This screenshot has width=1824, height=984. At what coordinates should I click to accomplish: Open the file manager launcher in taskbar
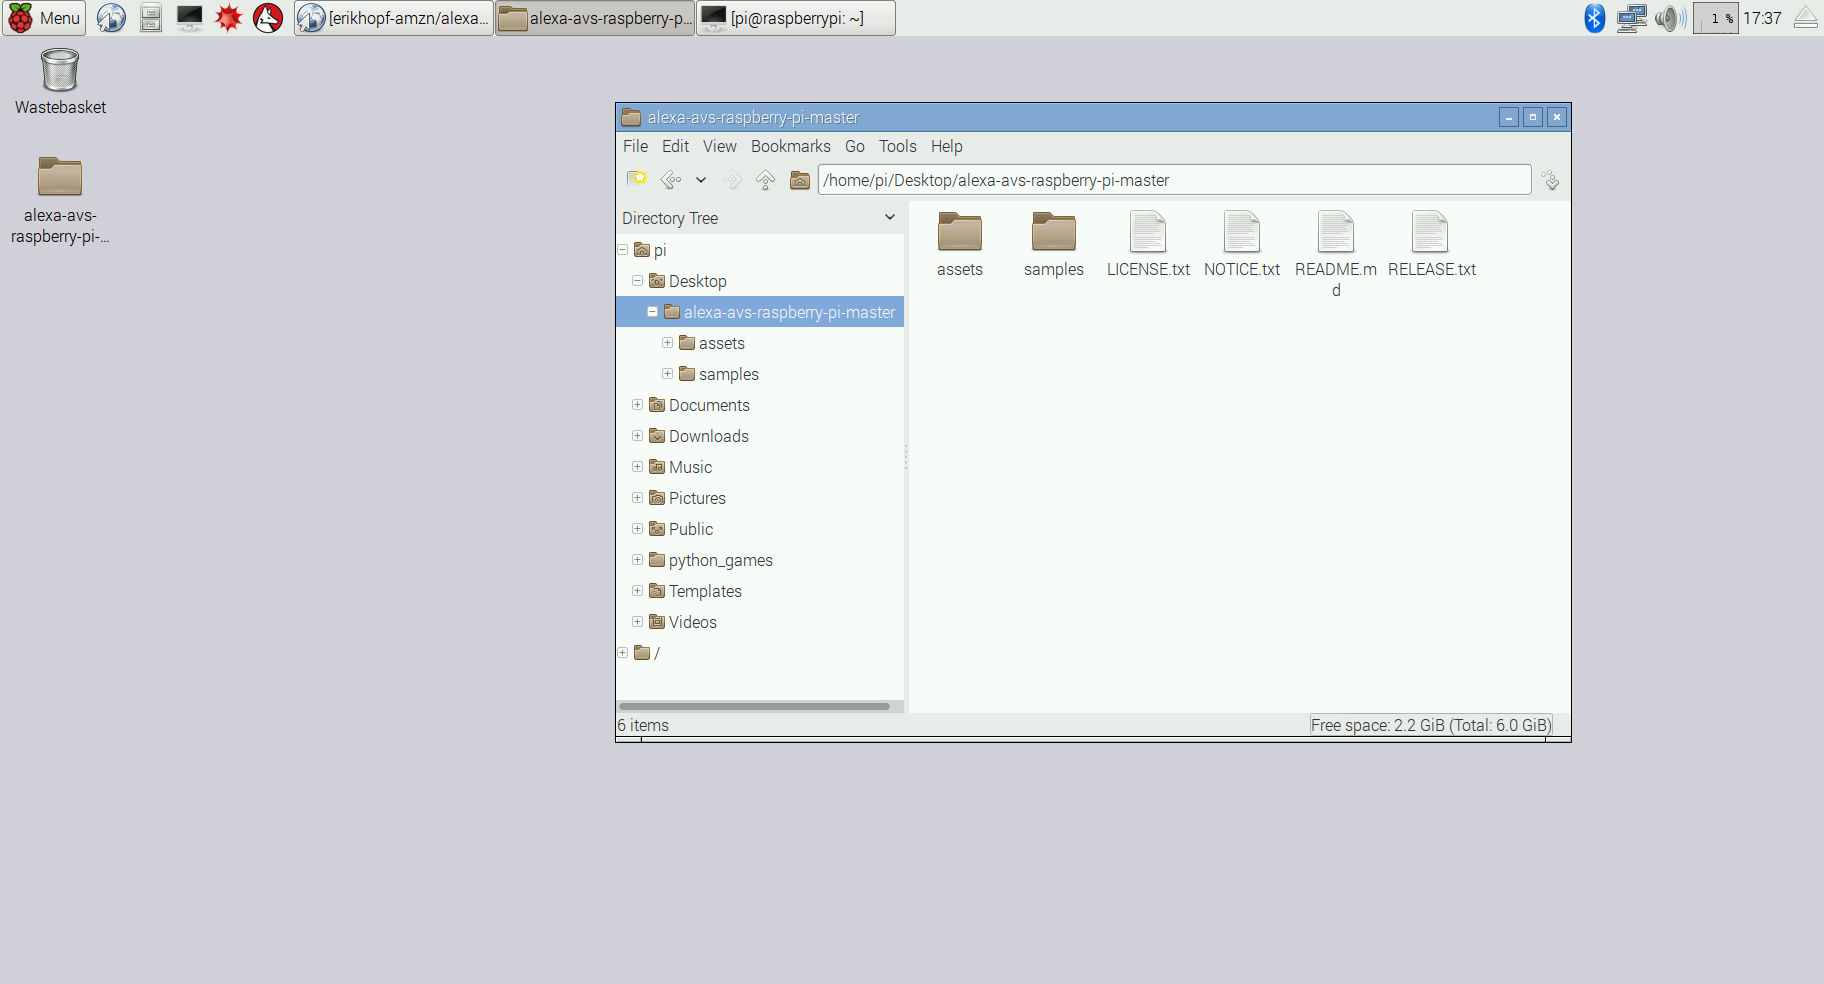click(x=151, y=18)
